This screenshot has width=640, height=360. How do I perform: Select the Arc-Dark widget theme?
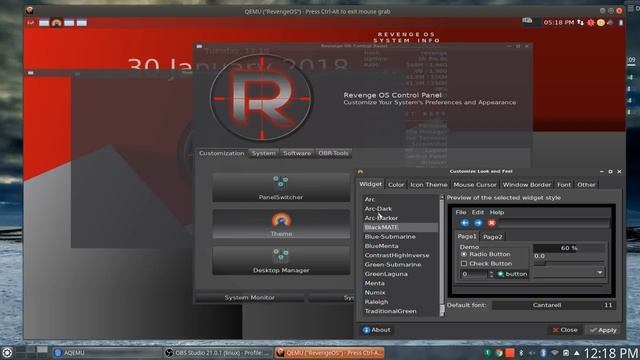(x=400, y=209)
